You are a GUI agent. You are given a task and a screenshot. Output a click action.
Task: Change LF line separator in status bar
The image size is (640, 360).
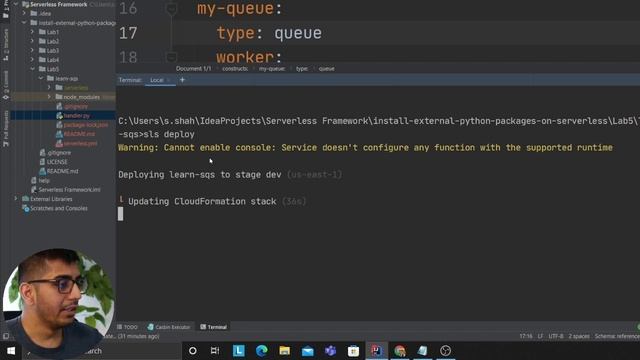pos(540,336)
